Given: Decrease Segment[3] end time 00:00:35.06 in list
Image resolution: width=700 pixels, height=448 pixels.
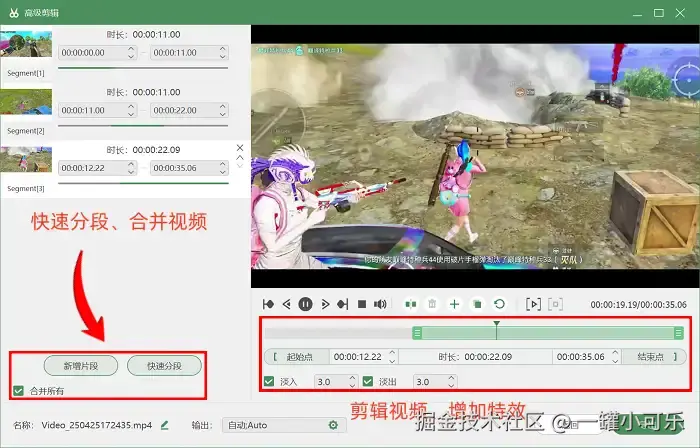Looking at the screenshot, I should [x=223, y=172].
